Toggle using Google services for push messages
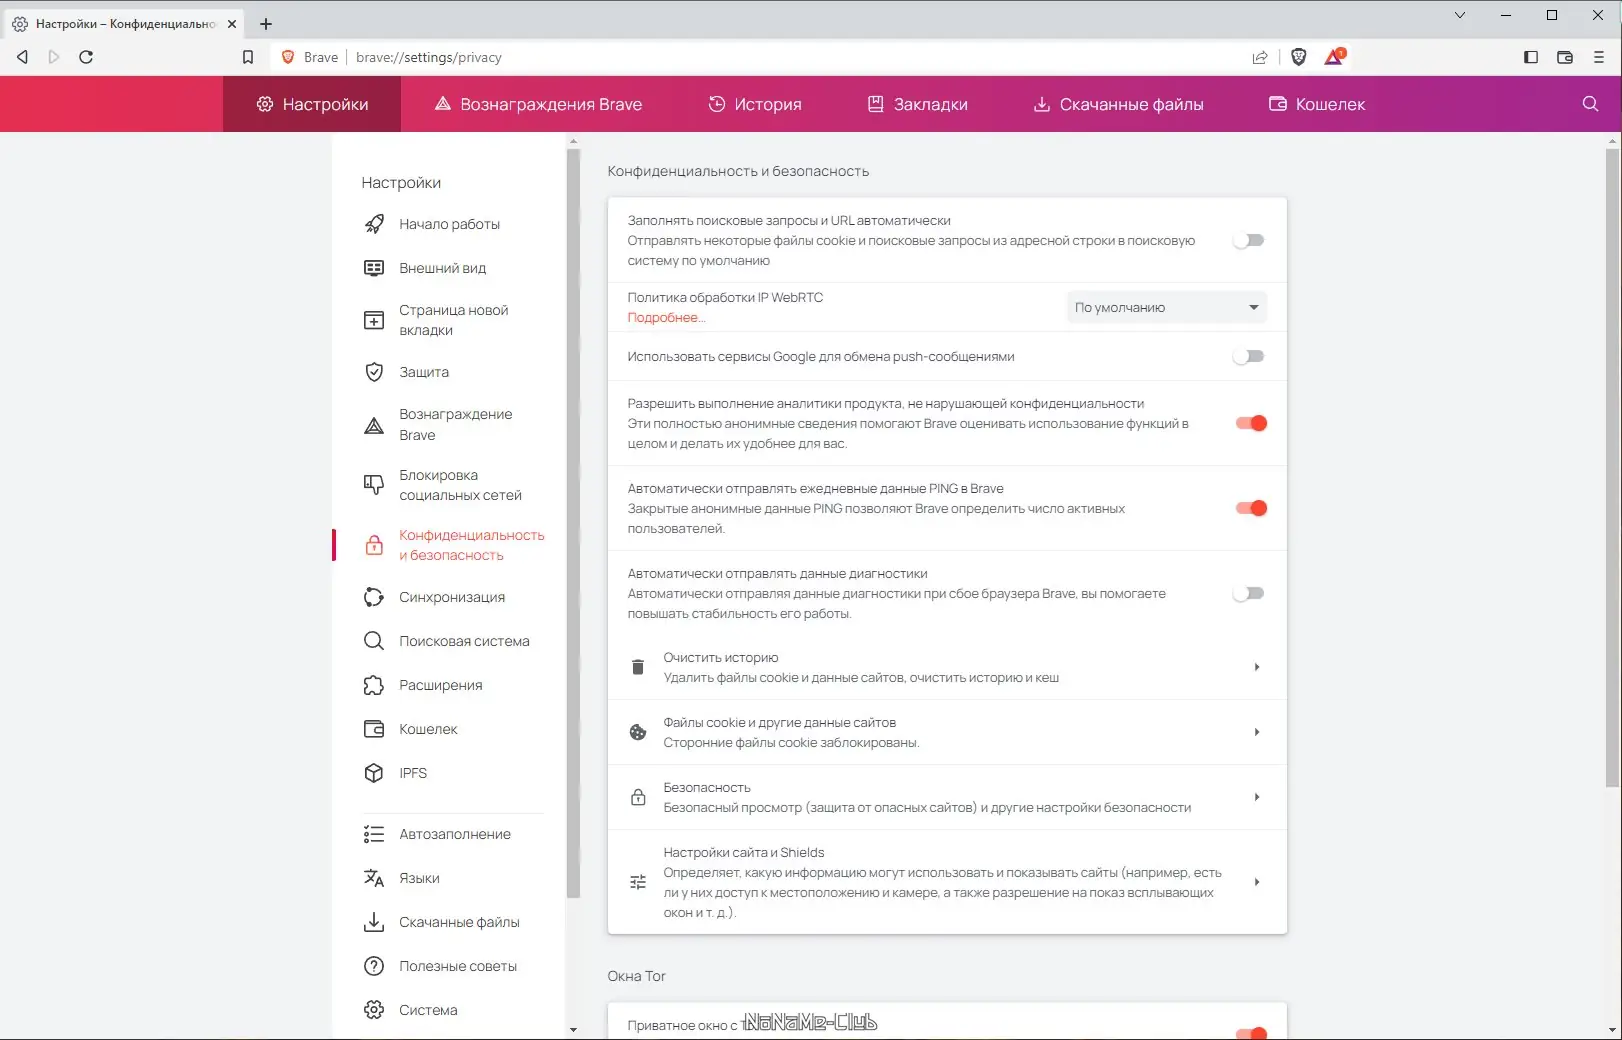 tap(1248, 356)
